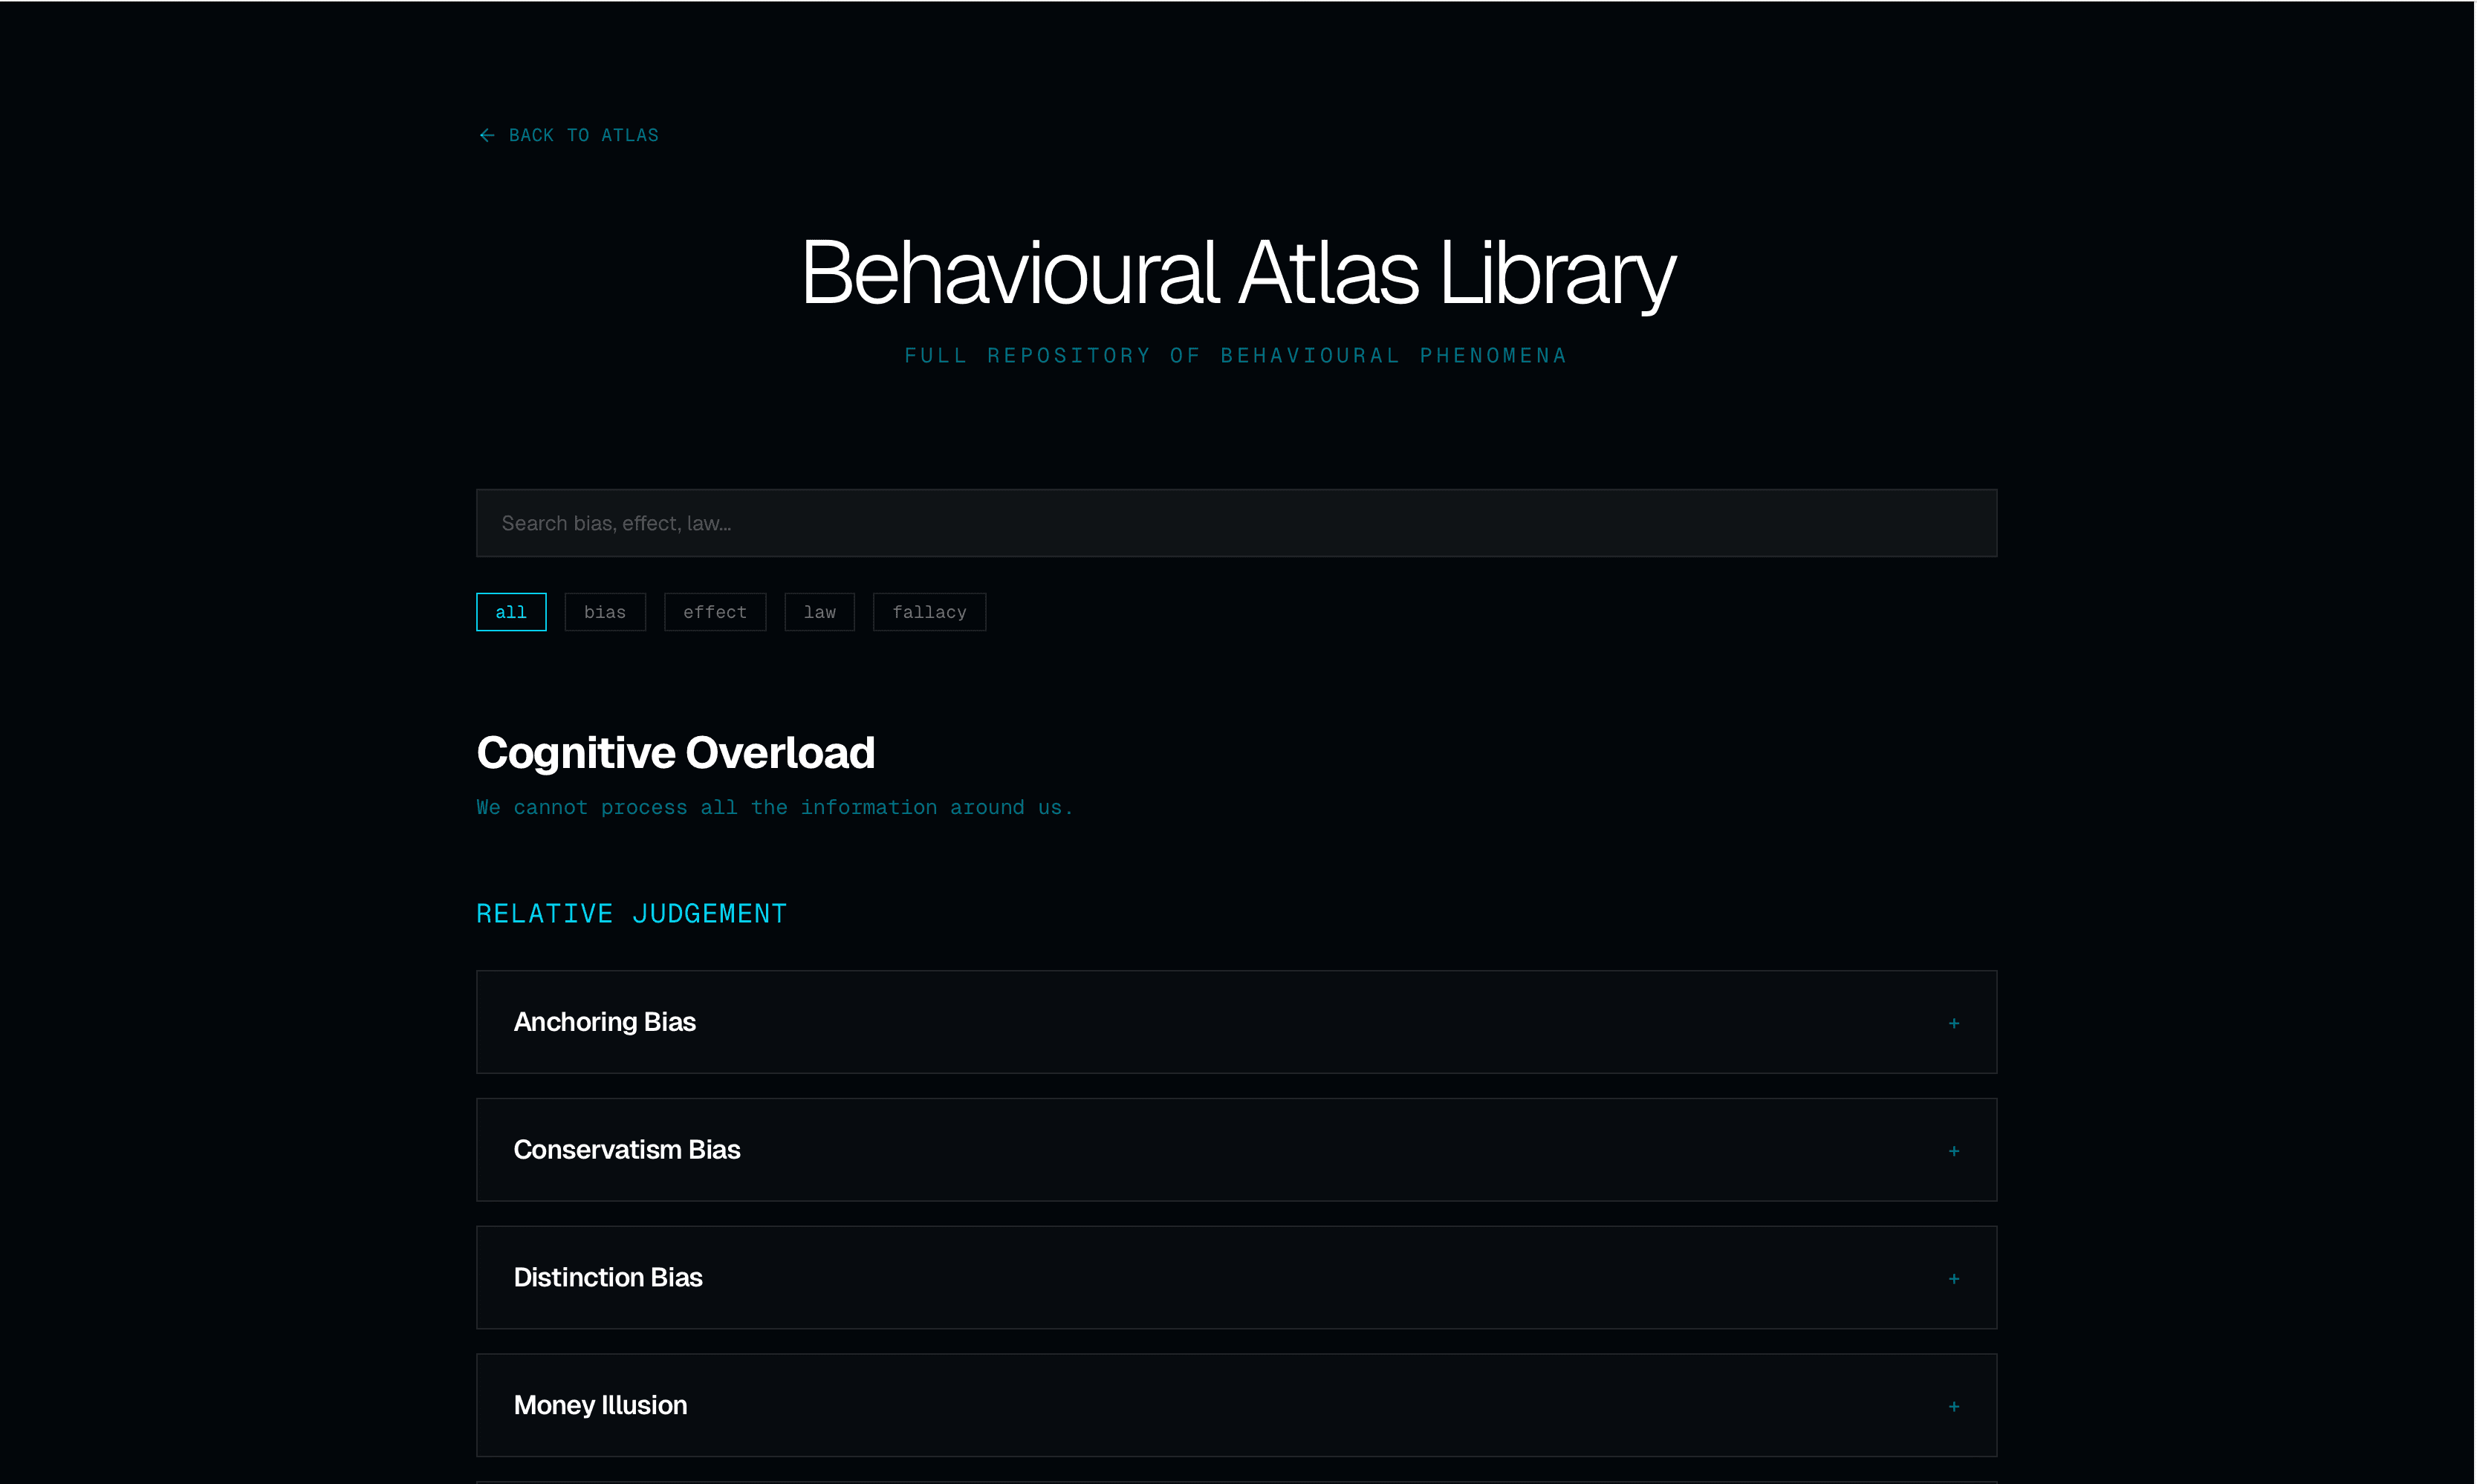Open the BACK TO ATLAS link
Viewport: 2477px width, 1484px height.
click(583, 134)
